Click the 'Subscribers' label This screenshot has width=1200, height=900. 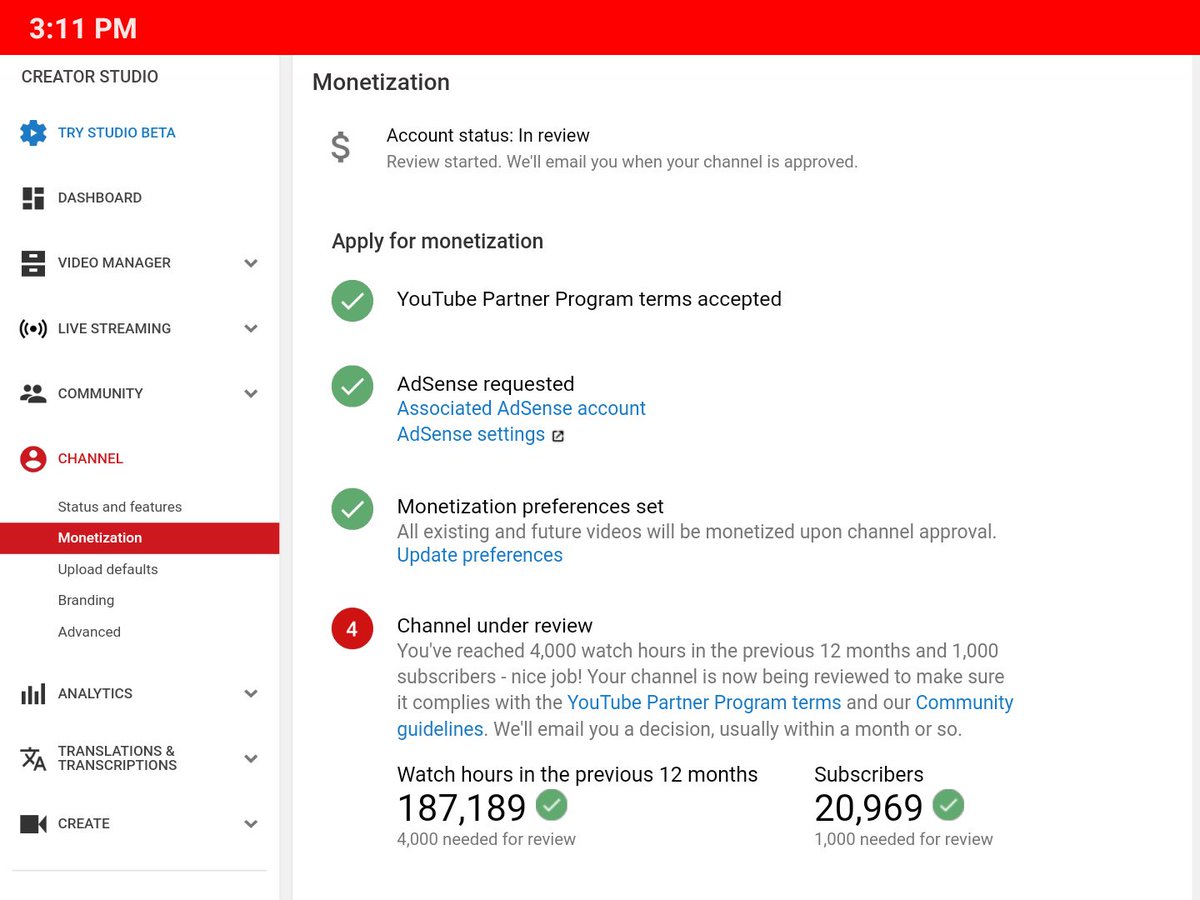[869, 774]
